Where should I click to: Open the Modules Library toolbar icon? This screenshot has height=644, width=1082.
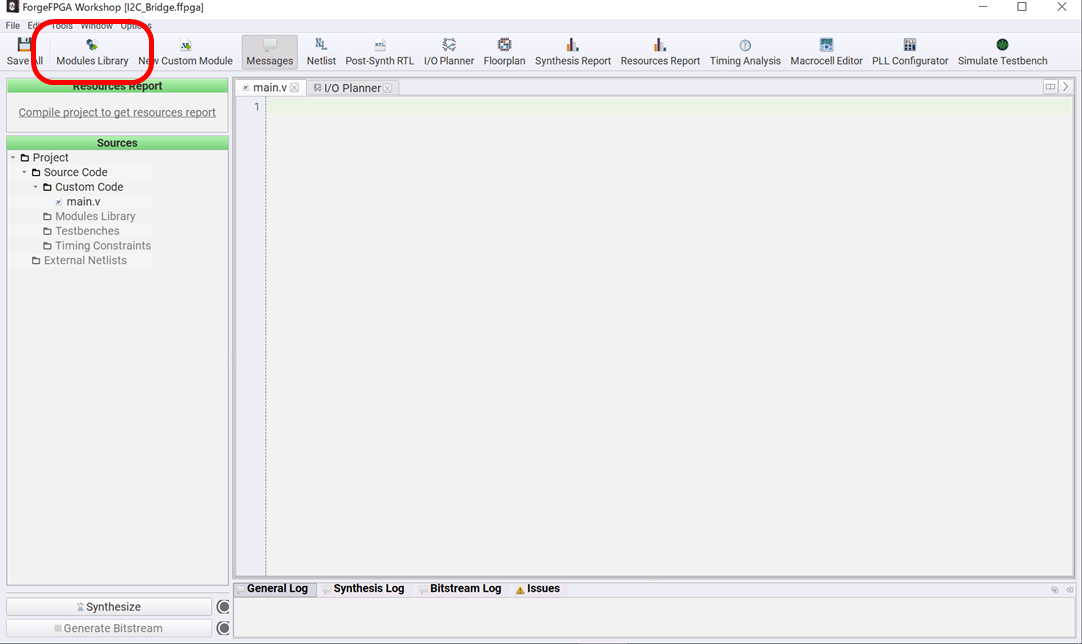pos(92,52)
